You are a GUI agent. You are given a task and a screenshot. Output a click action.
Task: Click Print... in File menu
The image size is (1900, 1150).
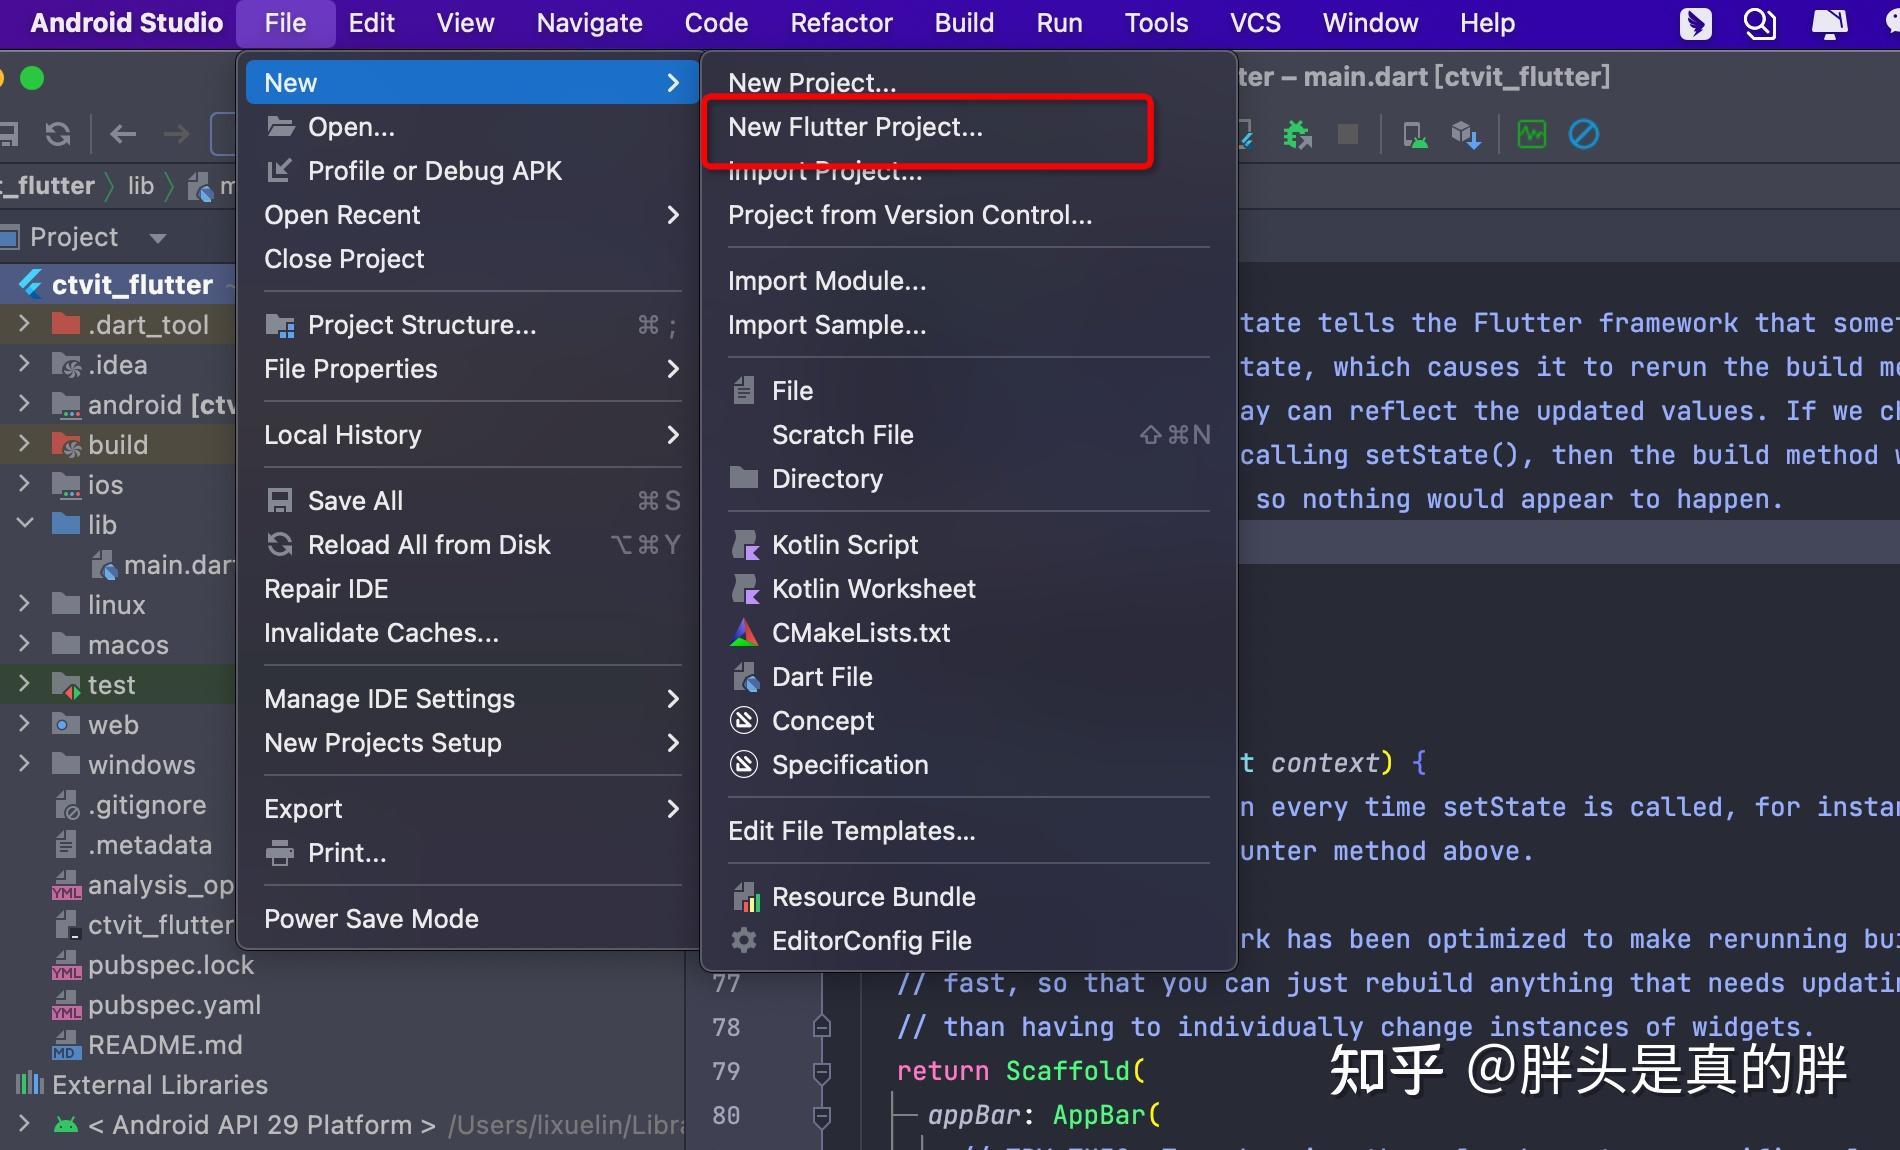pyautogui.click(x=471, y=852)
